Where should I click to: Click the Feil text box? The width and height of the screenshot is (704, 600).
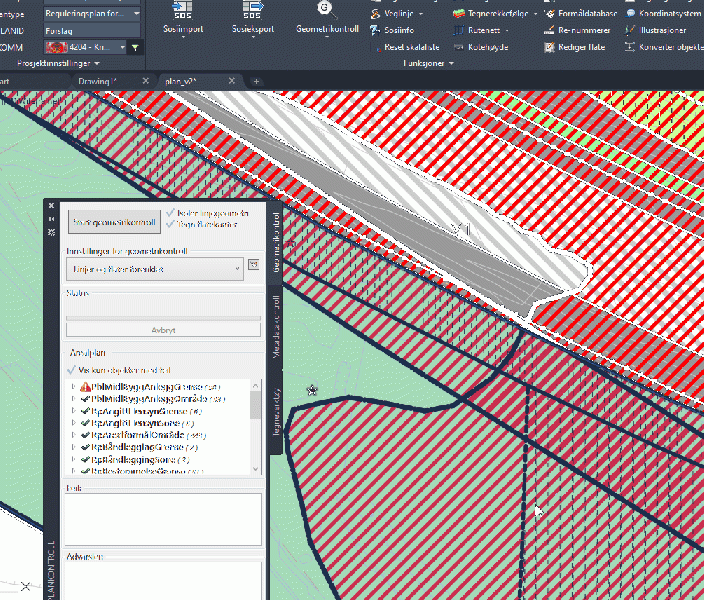163,520
